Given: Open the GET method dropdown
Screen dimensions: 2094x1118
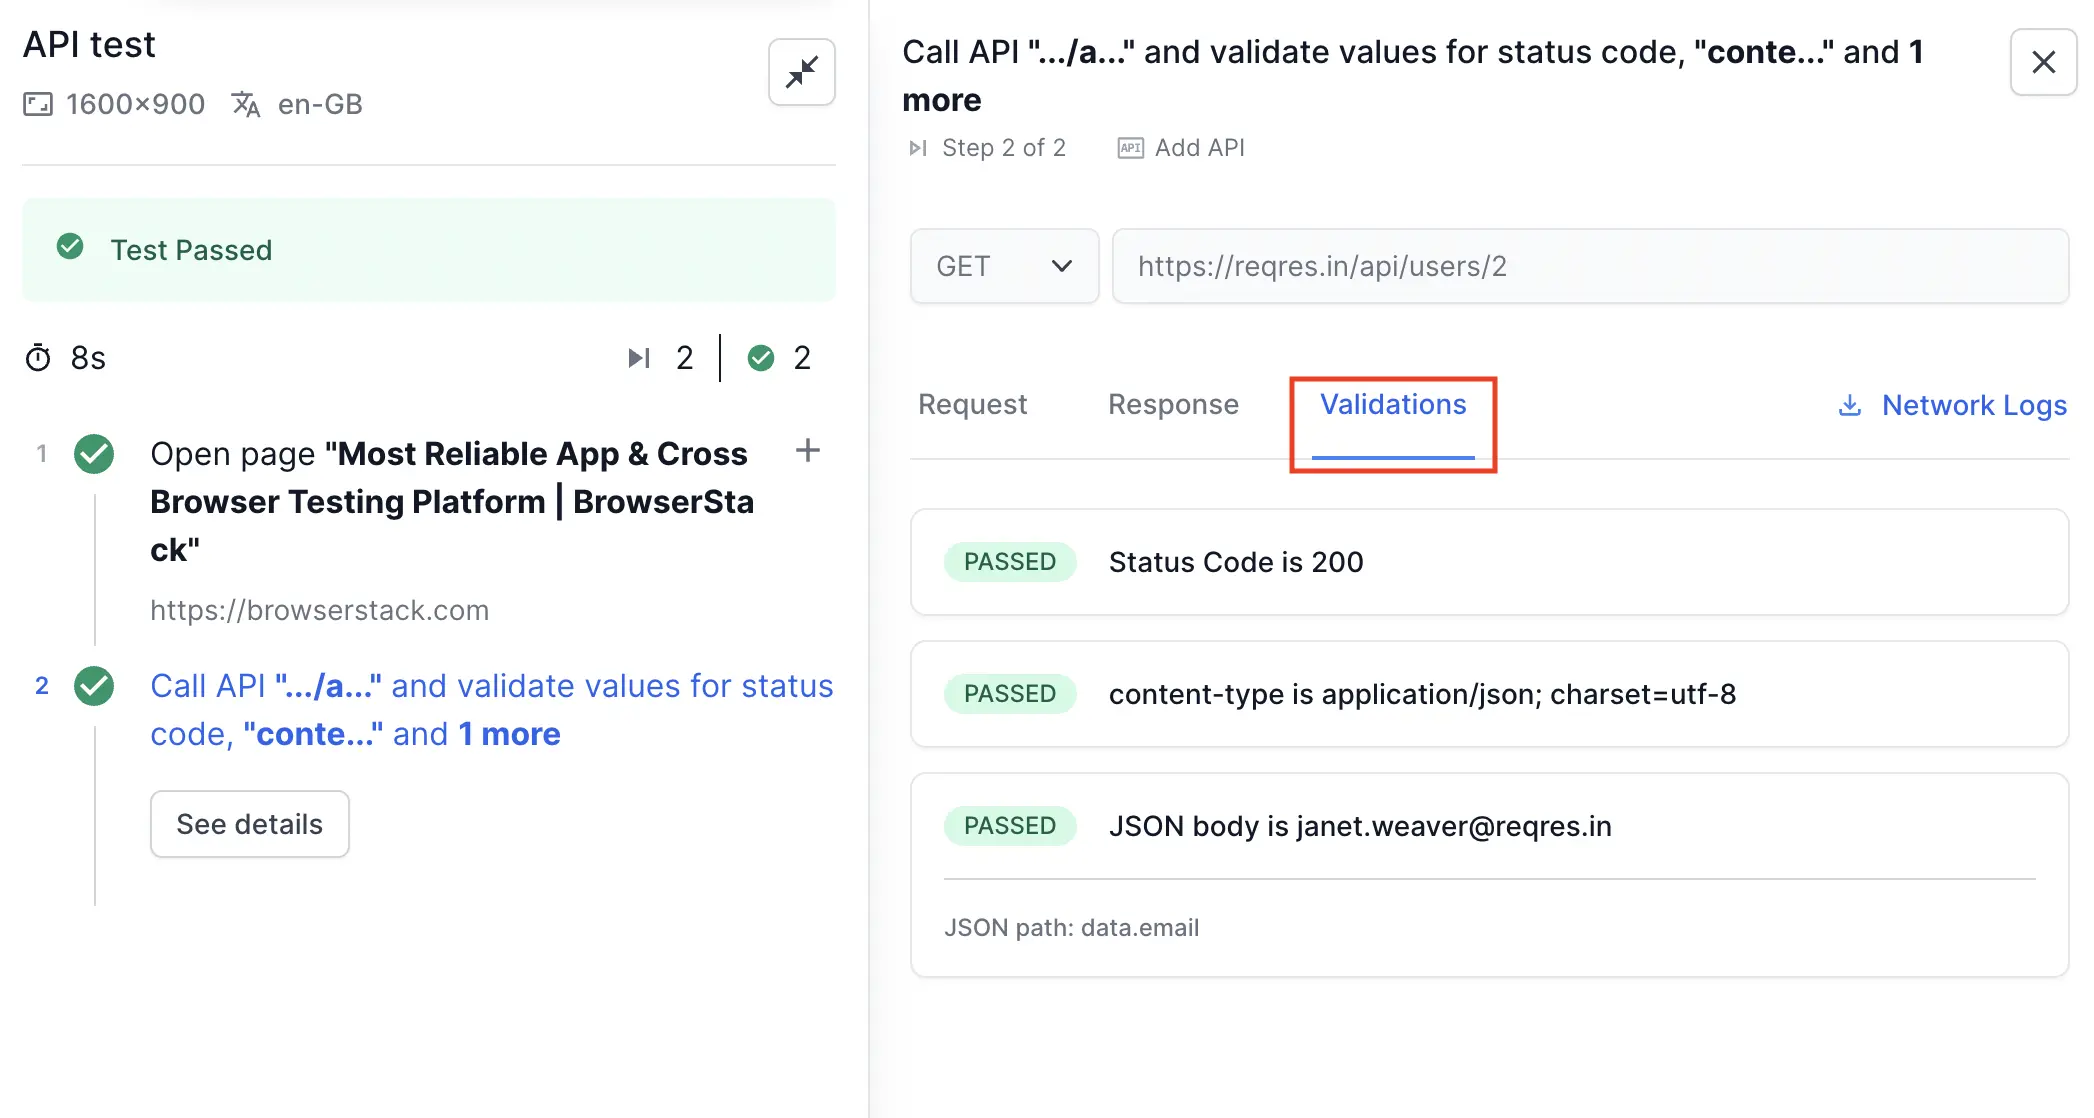Looking at the screenshot, I should [1004, 266].
